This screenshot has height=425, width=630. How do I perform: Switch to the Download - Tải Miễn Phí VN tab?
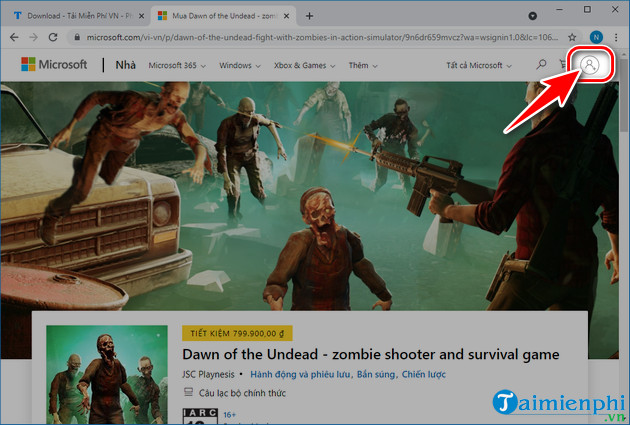(76, 16)
